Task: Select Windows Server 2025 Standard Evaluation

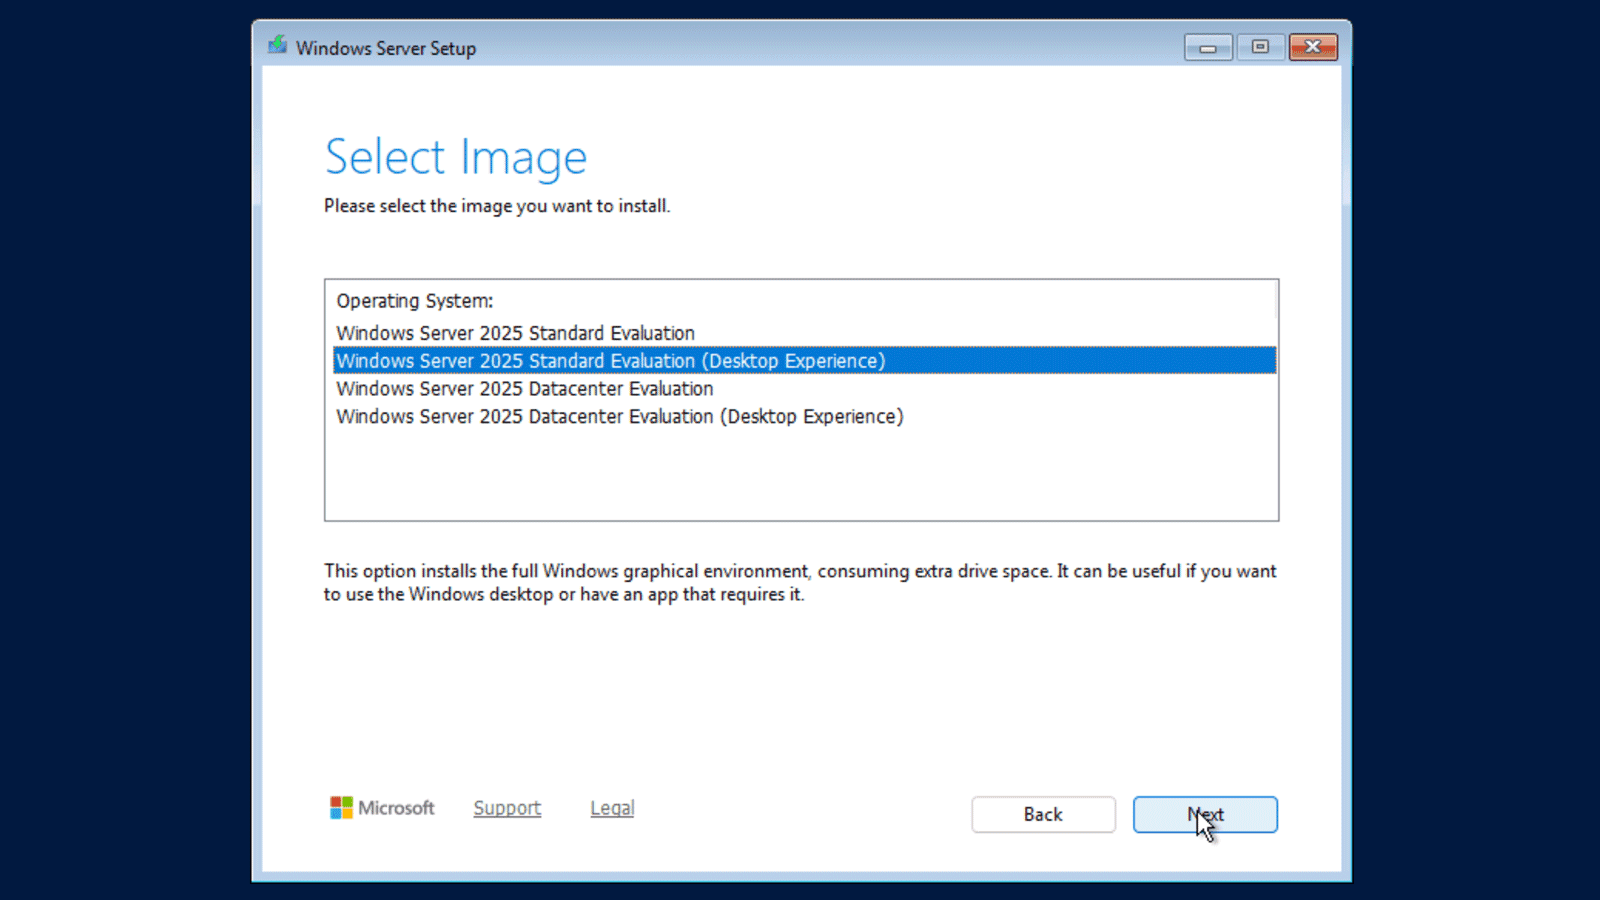Action: 804,333
